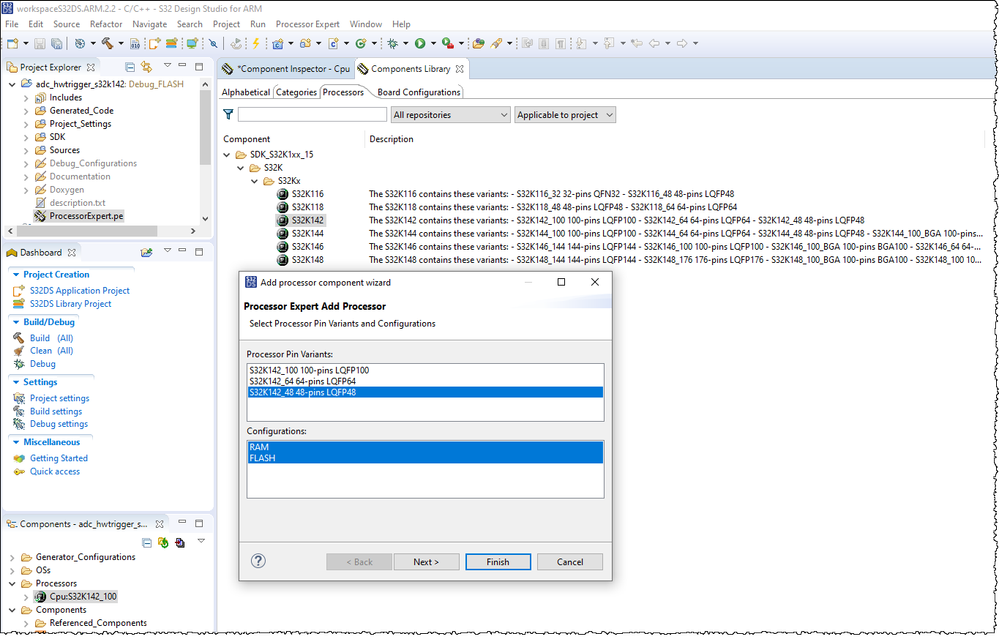This screenshot has width=999, height=637.
Task: Click the Forward navigation arrow in toolbar
Action: click(682, 43)
